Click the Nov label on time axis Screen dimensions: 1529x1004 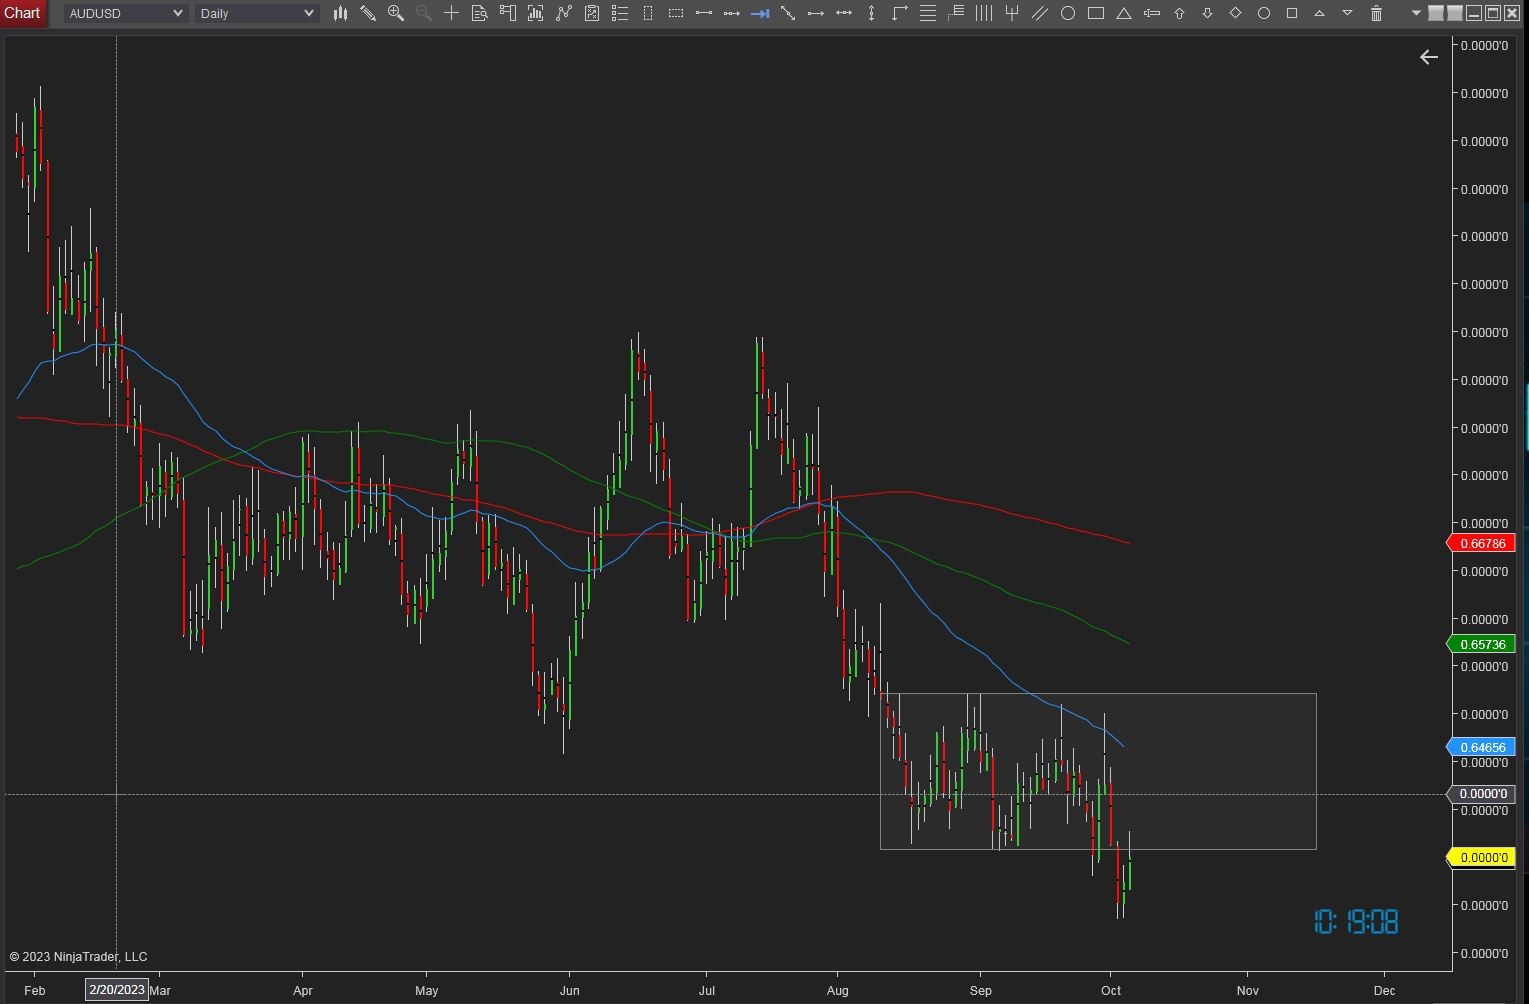(x=1248, y=991)
